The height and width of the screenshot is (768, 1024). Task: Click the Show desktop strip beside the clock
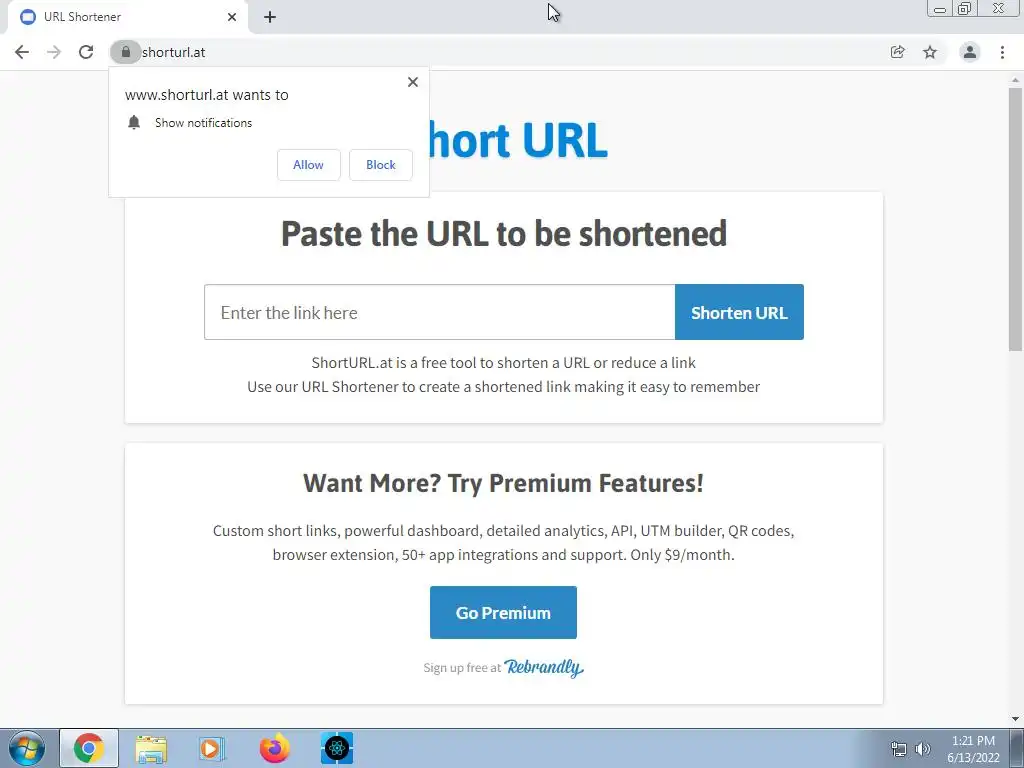click(x=1016, y=748)
